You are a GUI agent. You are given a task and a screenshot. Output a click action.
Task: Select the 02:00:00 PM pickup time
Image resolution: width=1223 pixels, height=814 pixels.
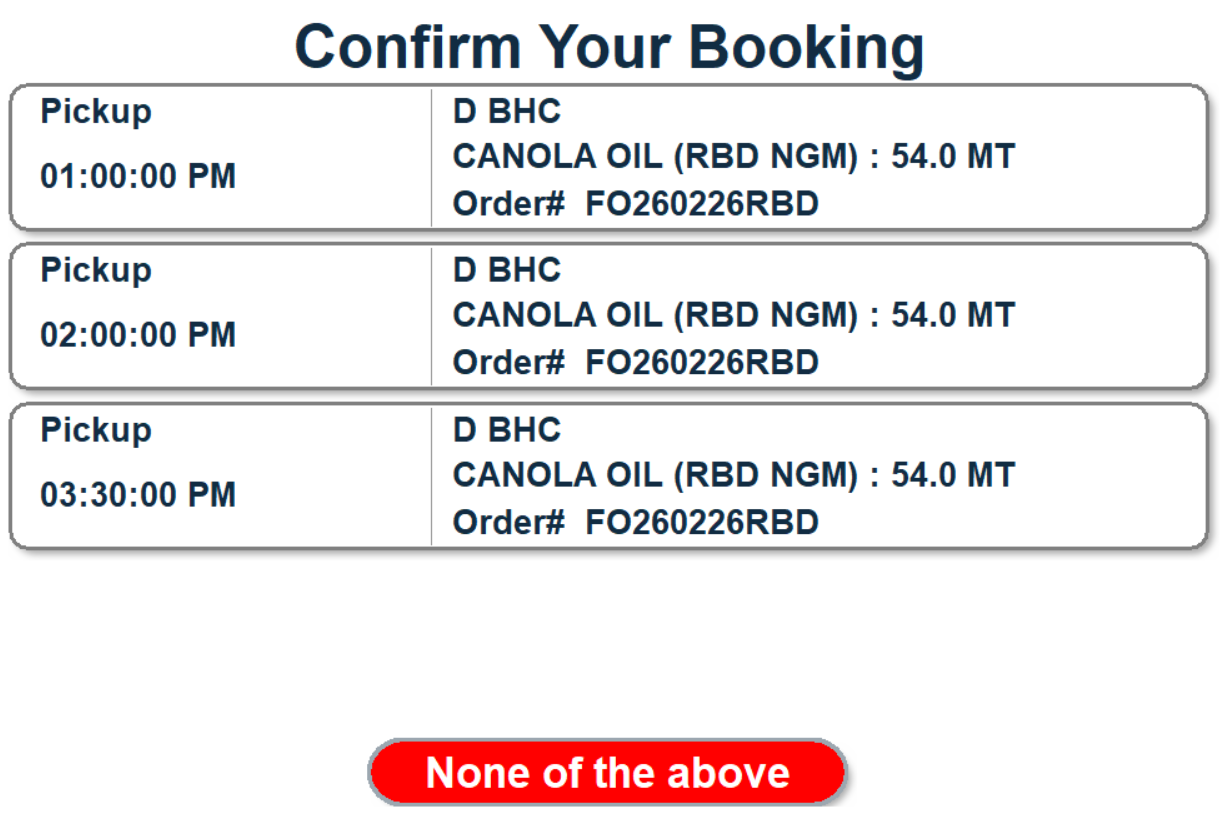point(138,335)
